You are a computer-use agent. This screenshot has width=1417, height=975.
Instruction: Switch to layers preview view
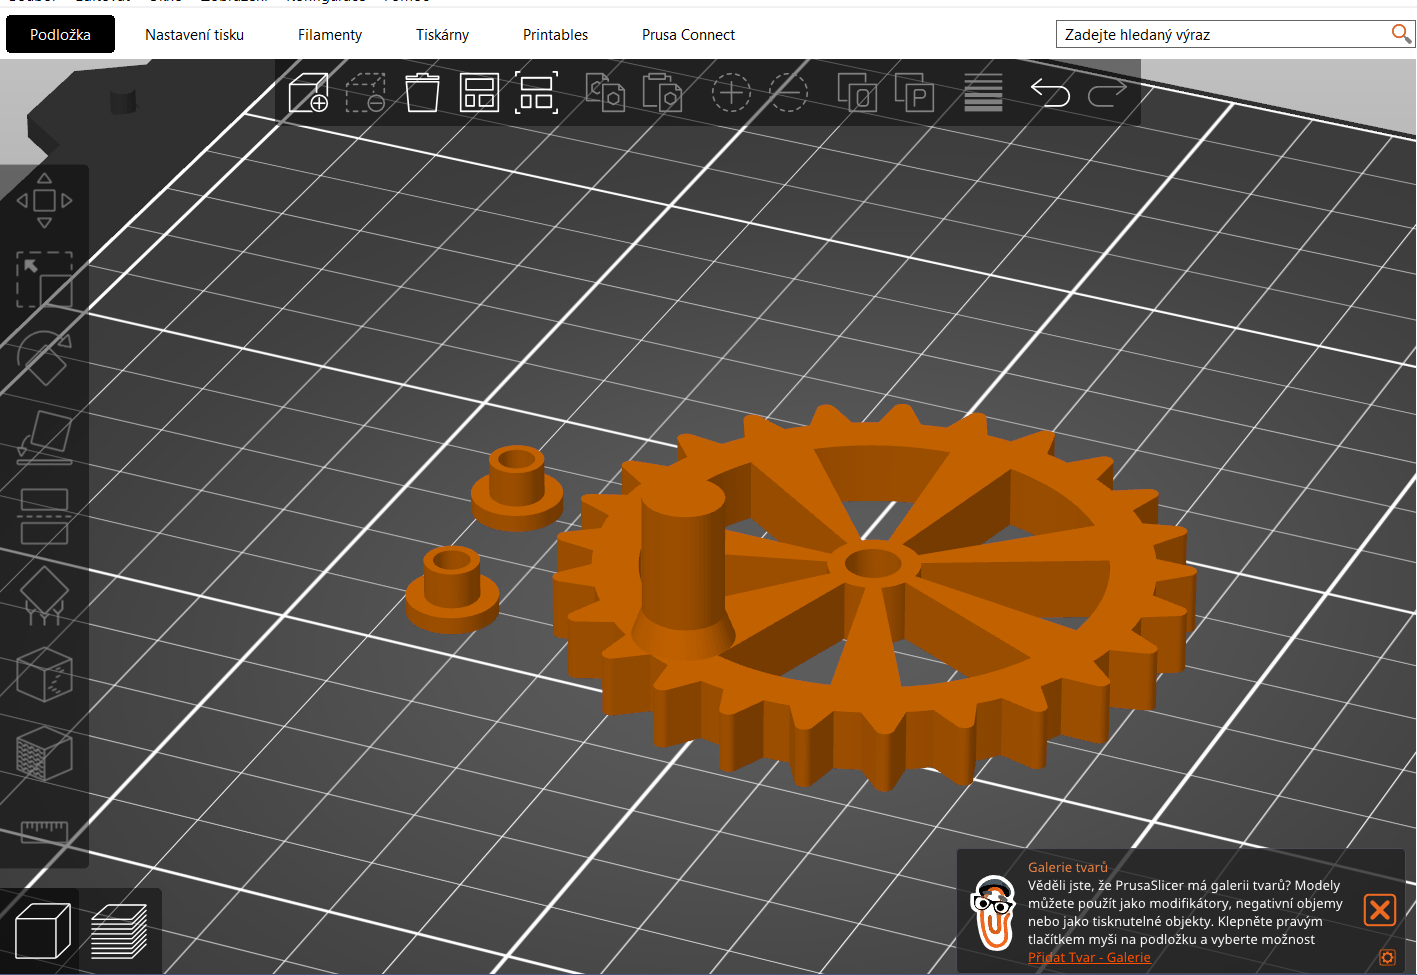point(119,931)
